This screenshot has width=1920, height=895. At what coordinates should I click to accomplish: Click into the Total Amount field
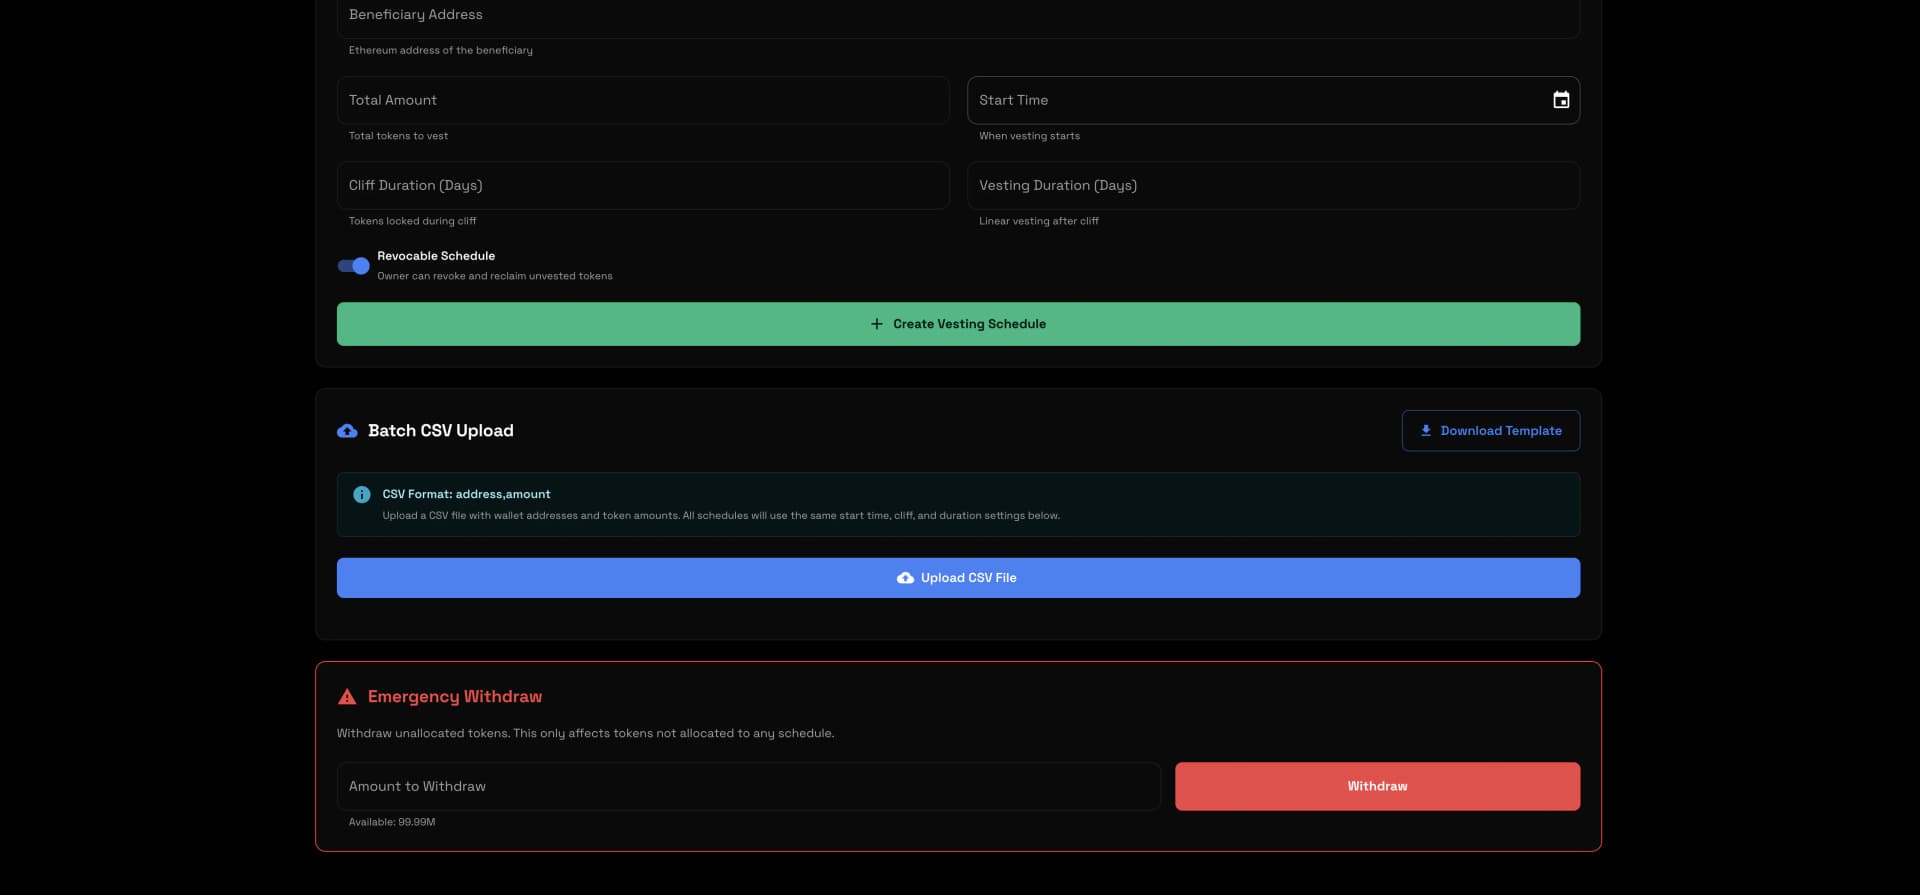click(x=642, y=100)
